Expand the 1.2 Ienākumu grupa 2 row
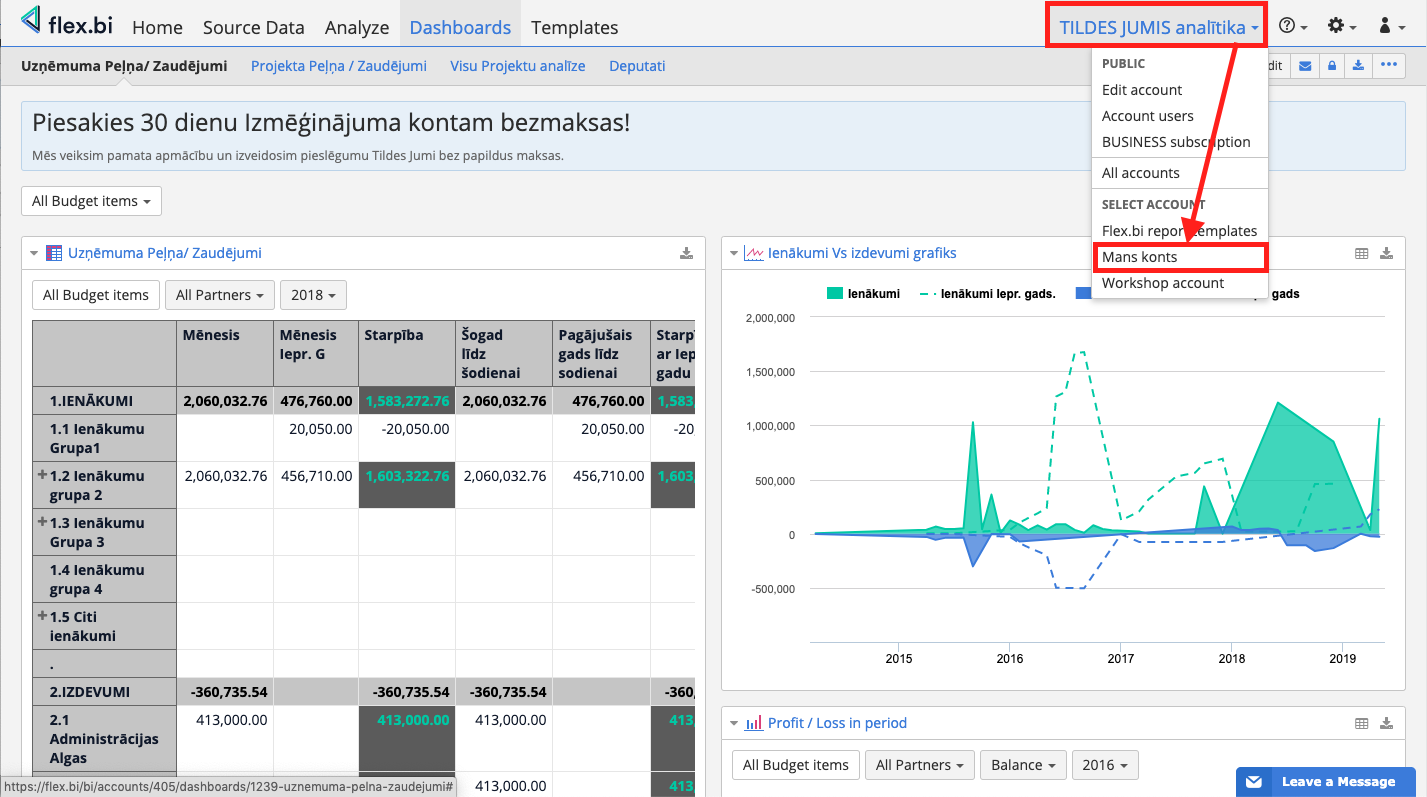Viewport: 1427px width, 797px height. coord(42,475)
